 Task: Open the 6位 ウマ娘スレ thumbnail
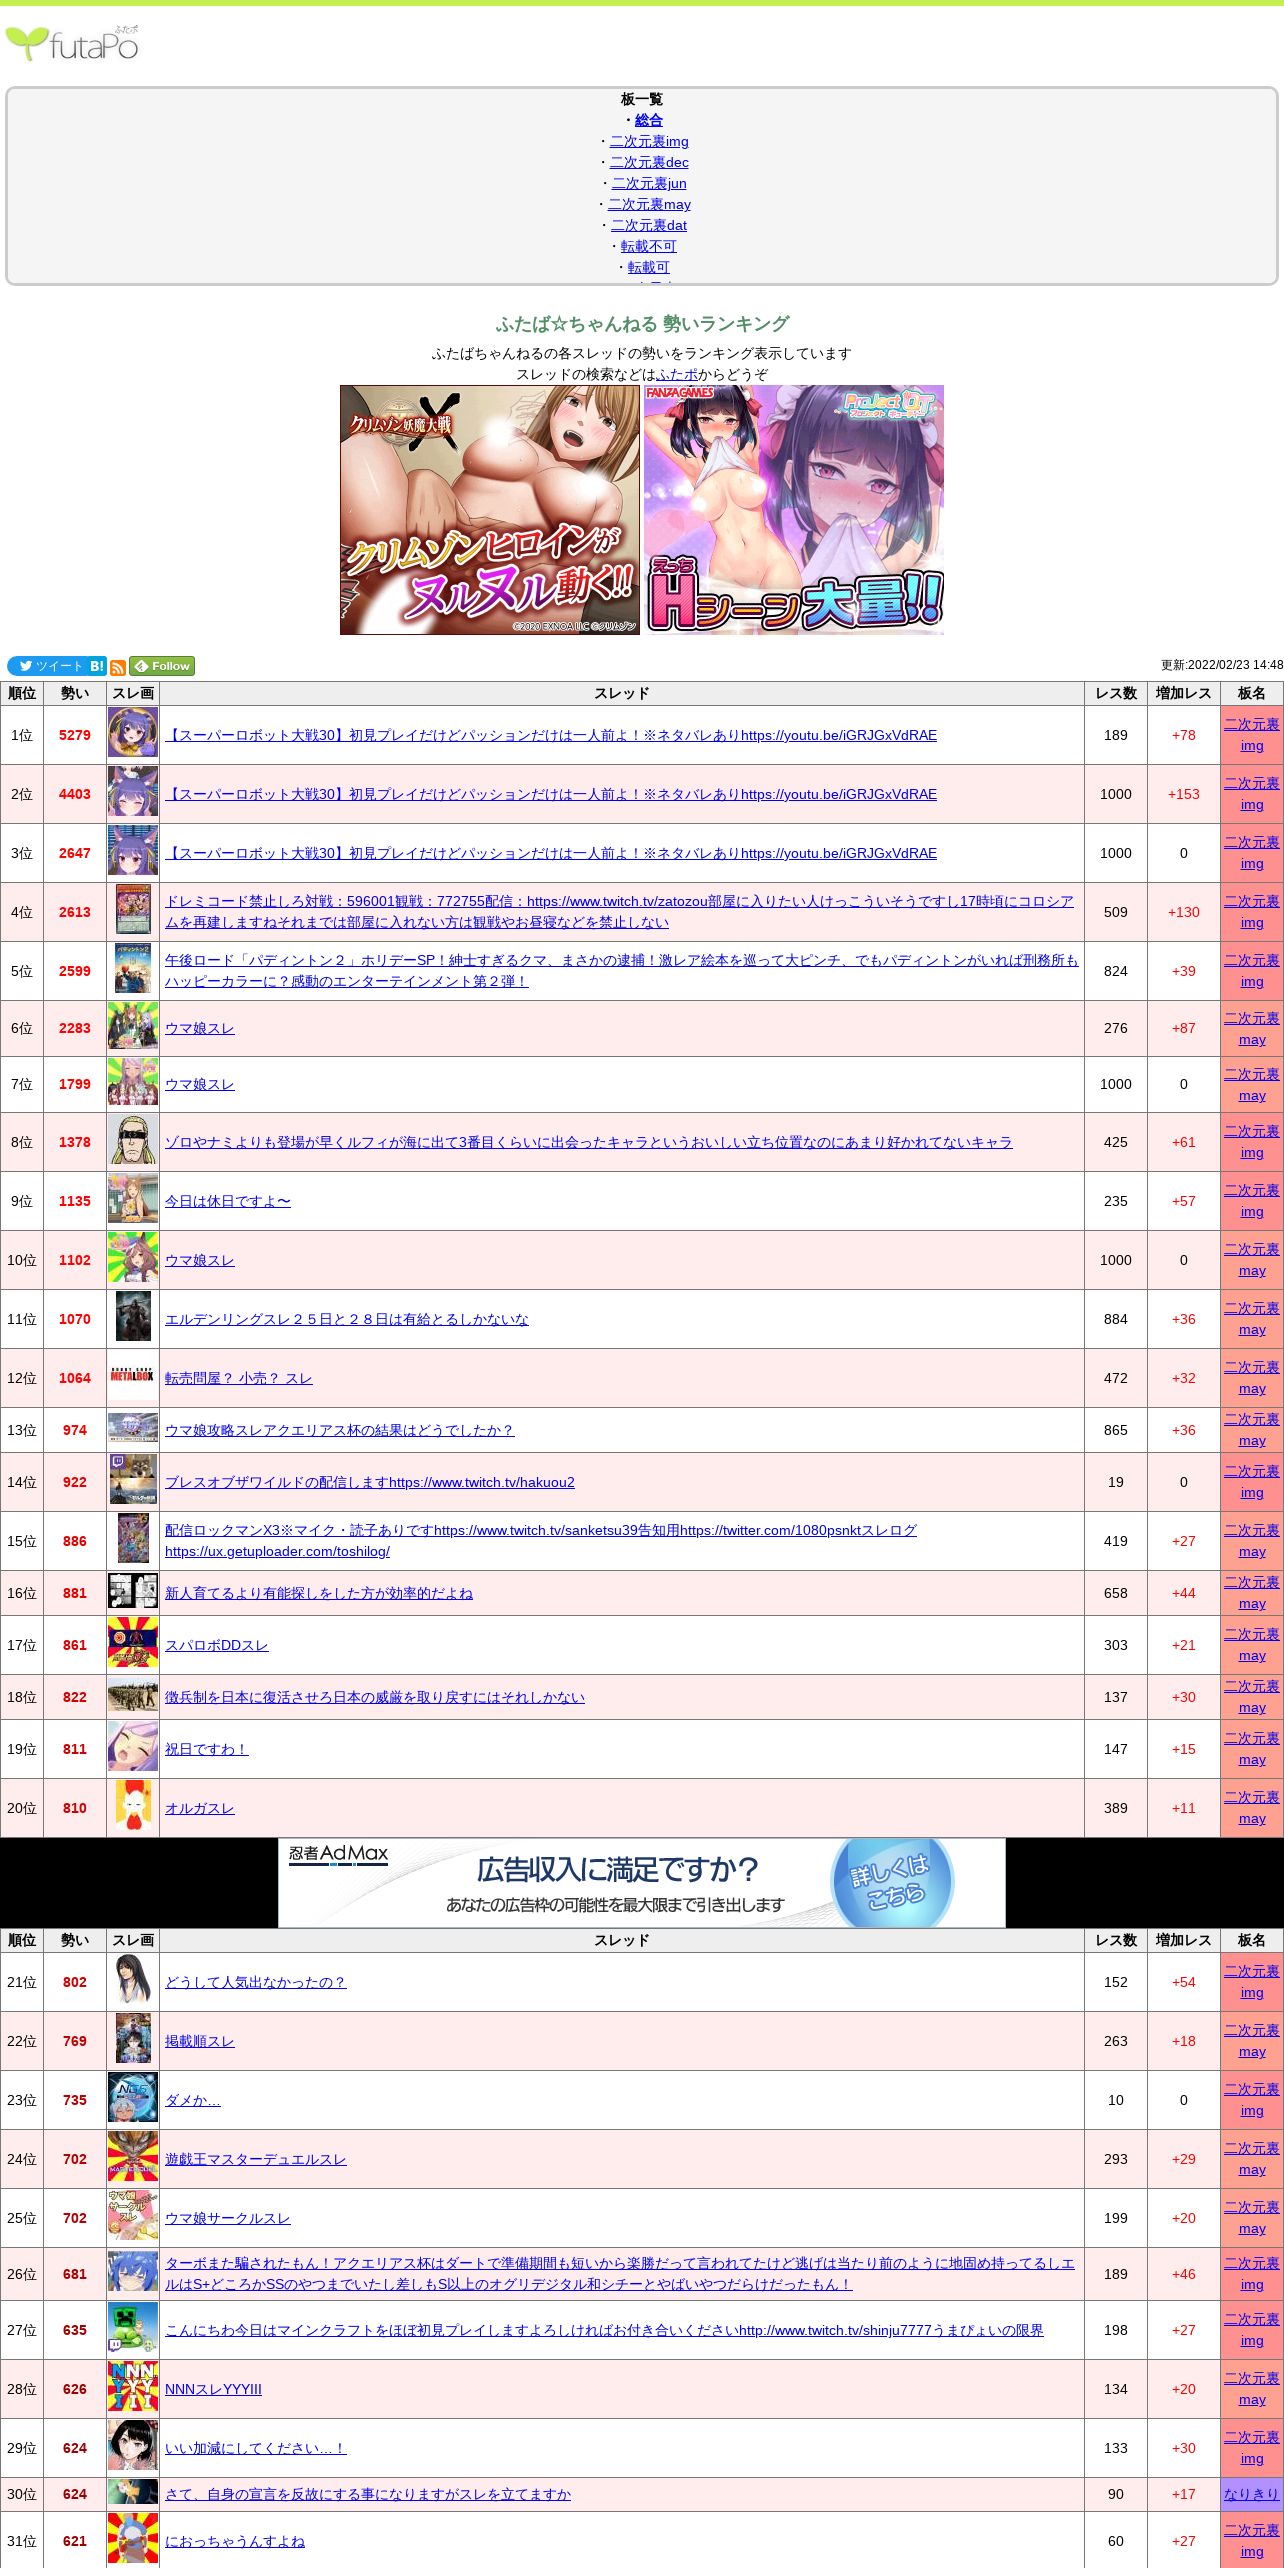133,1027
